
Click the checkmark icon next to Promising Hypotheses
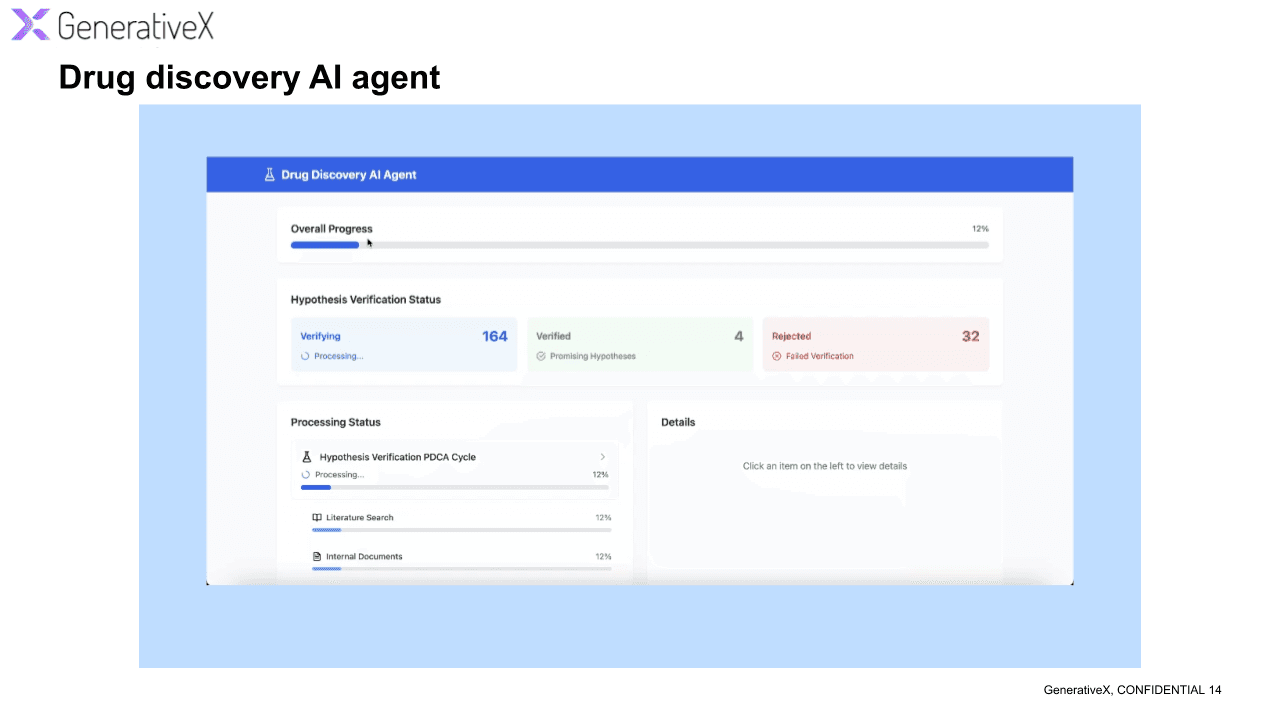tap(541, 356)
